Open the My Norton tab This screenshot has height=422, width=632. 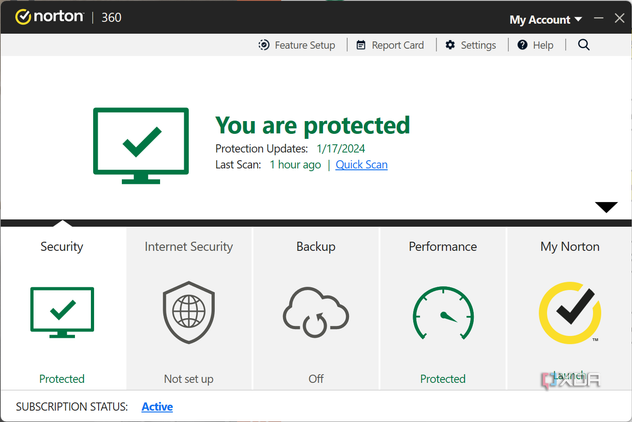[x=570, y=246]
